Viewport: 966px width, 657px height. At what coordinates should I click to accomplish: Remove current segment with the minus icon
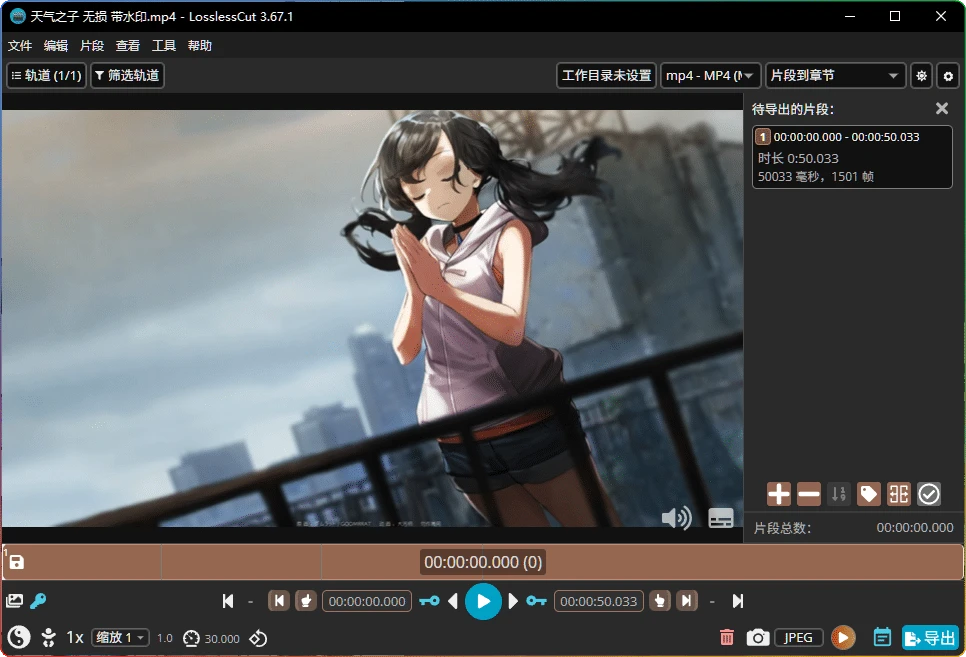(807, 493)
